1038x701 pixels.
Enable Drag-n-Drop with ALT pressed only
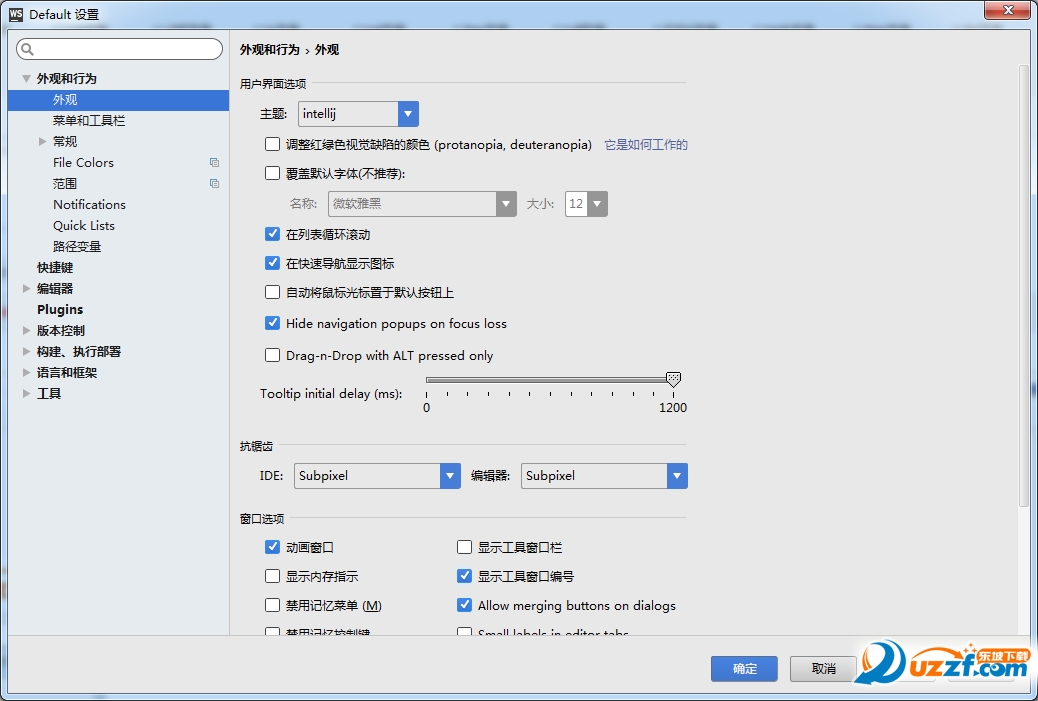(x=272, y=354)
